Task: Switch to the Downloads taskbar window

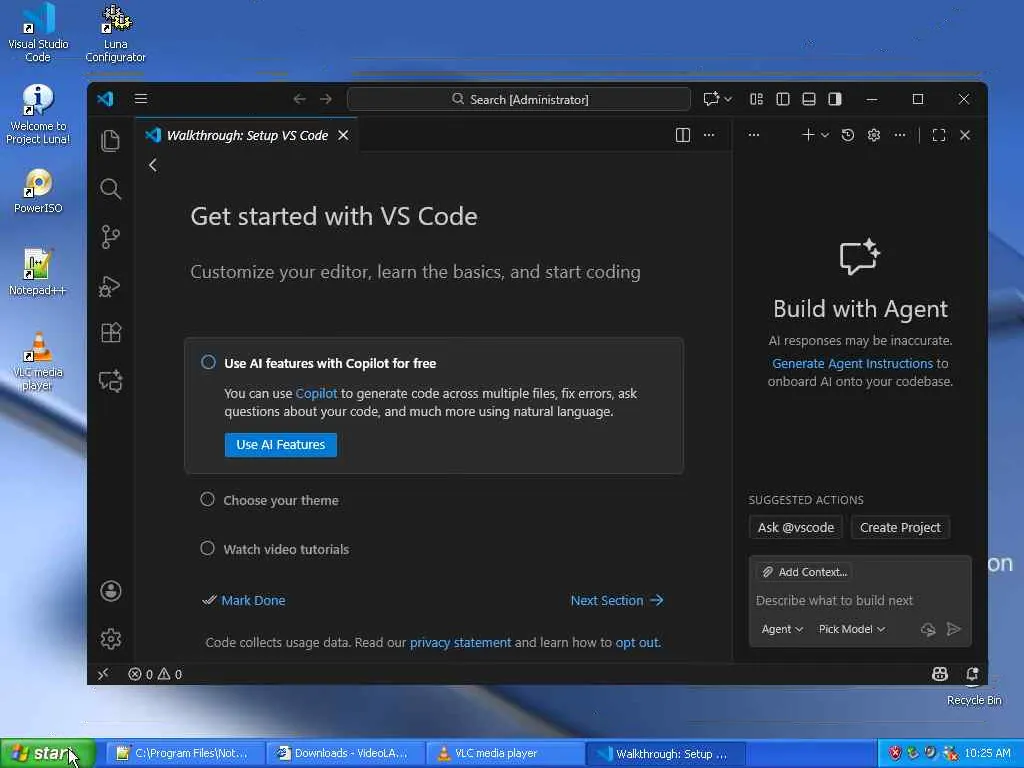Action: [x=345, y=754]
